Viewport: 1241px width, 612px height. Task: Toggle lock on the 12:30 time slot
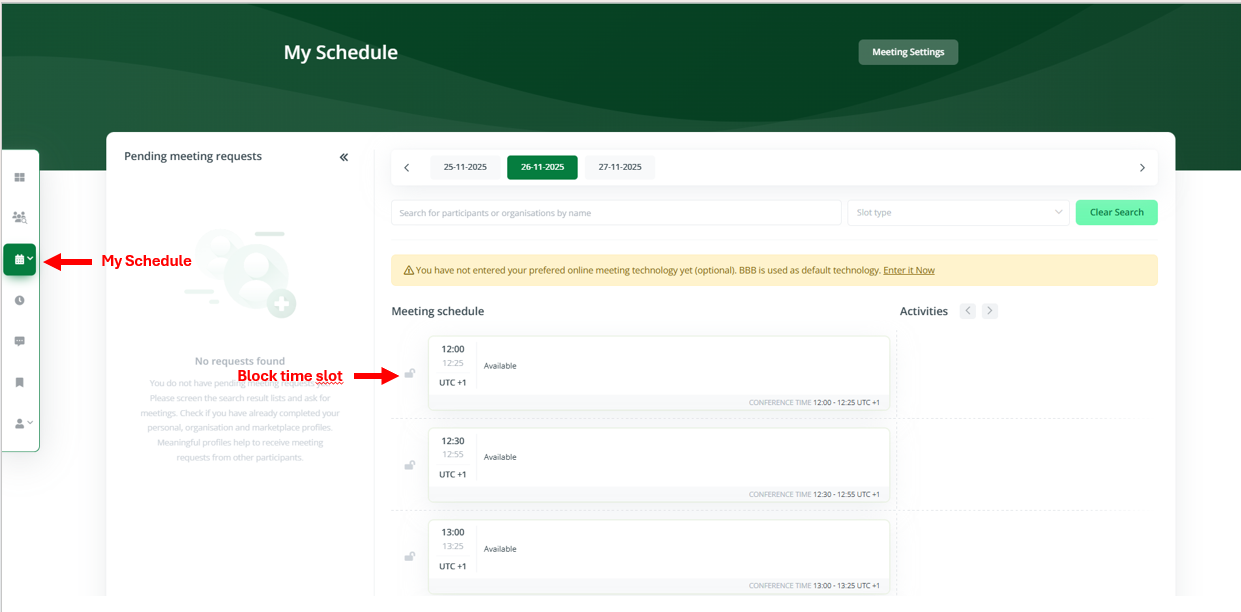409,465
